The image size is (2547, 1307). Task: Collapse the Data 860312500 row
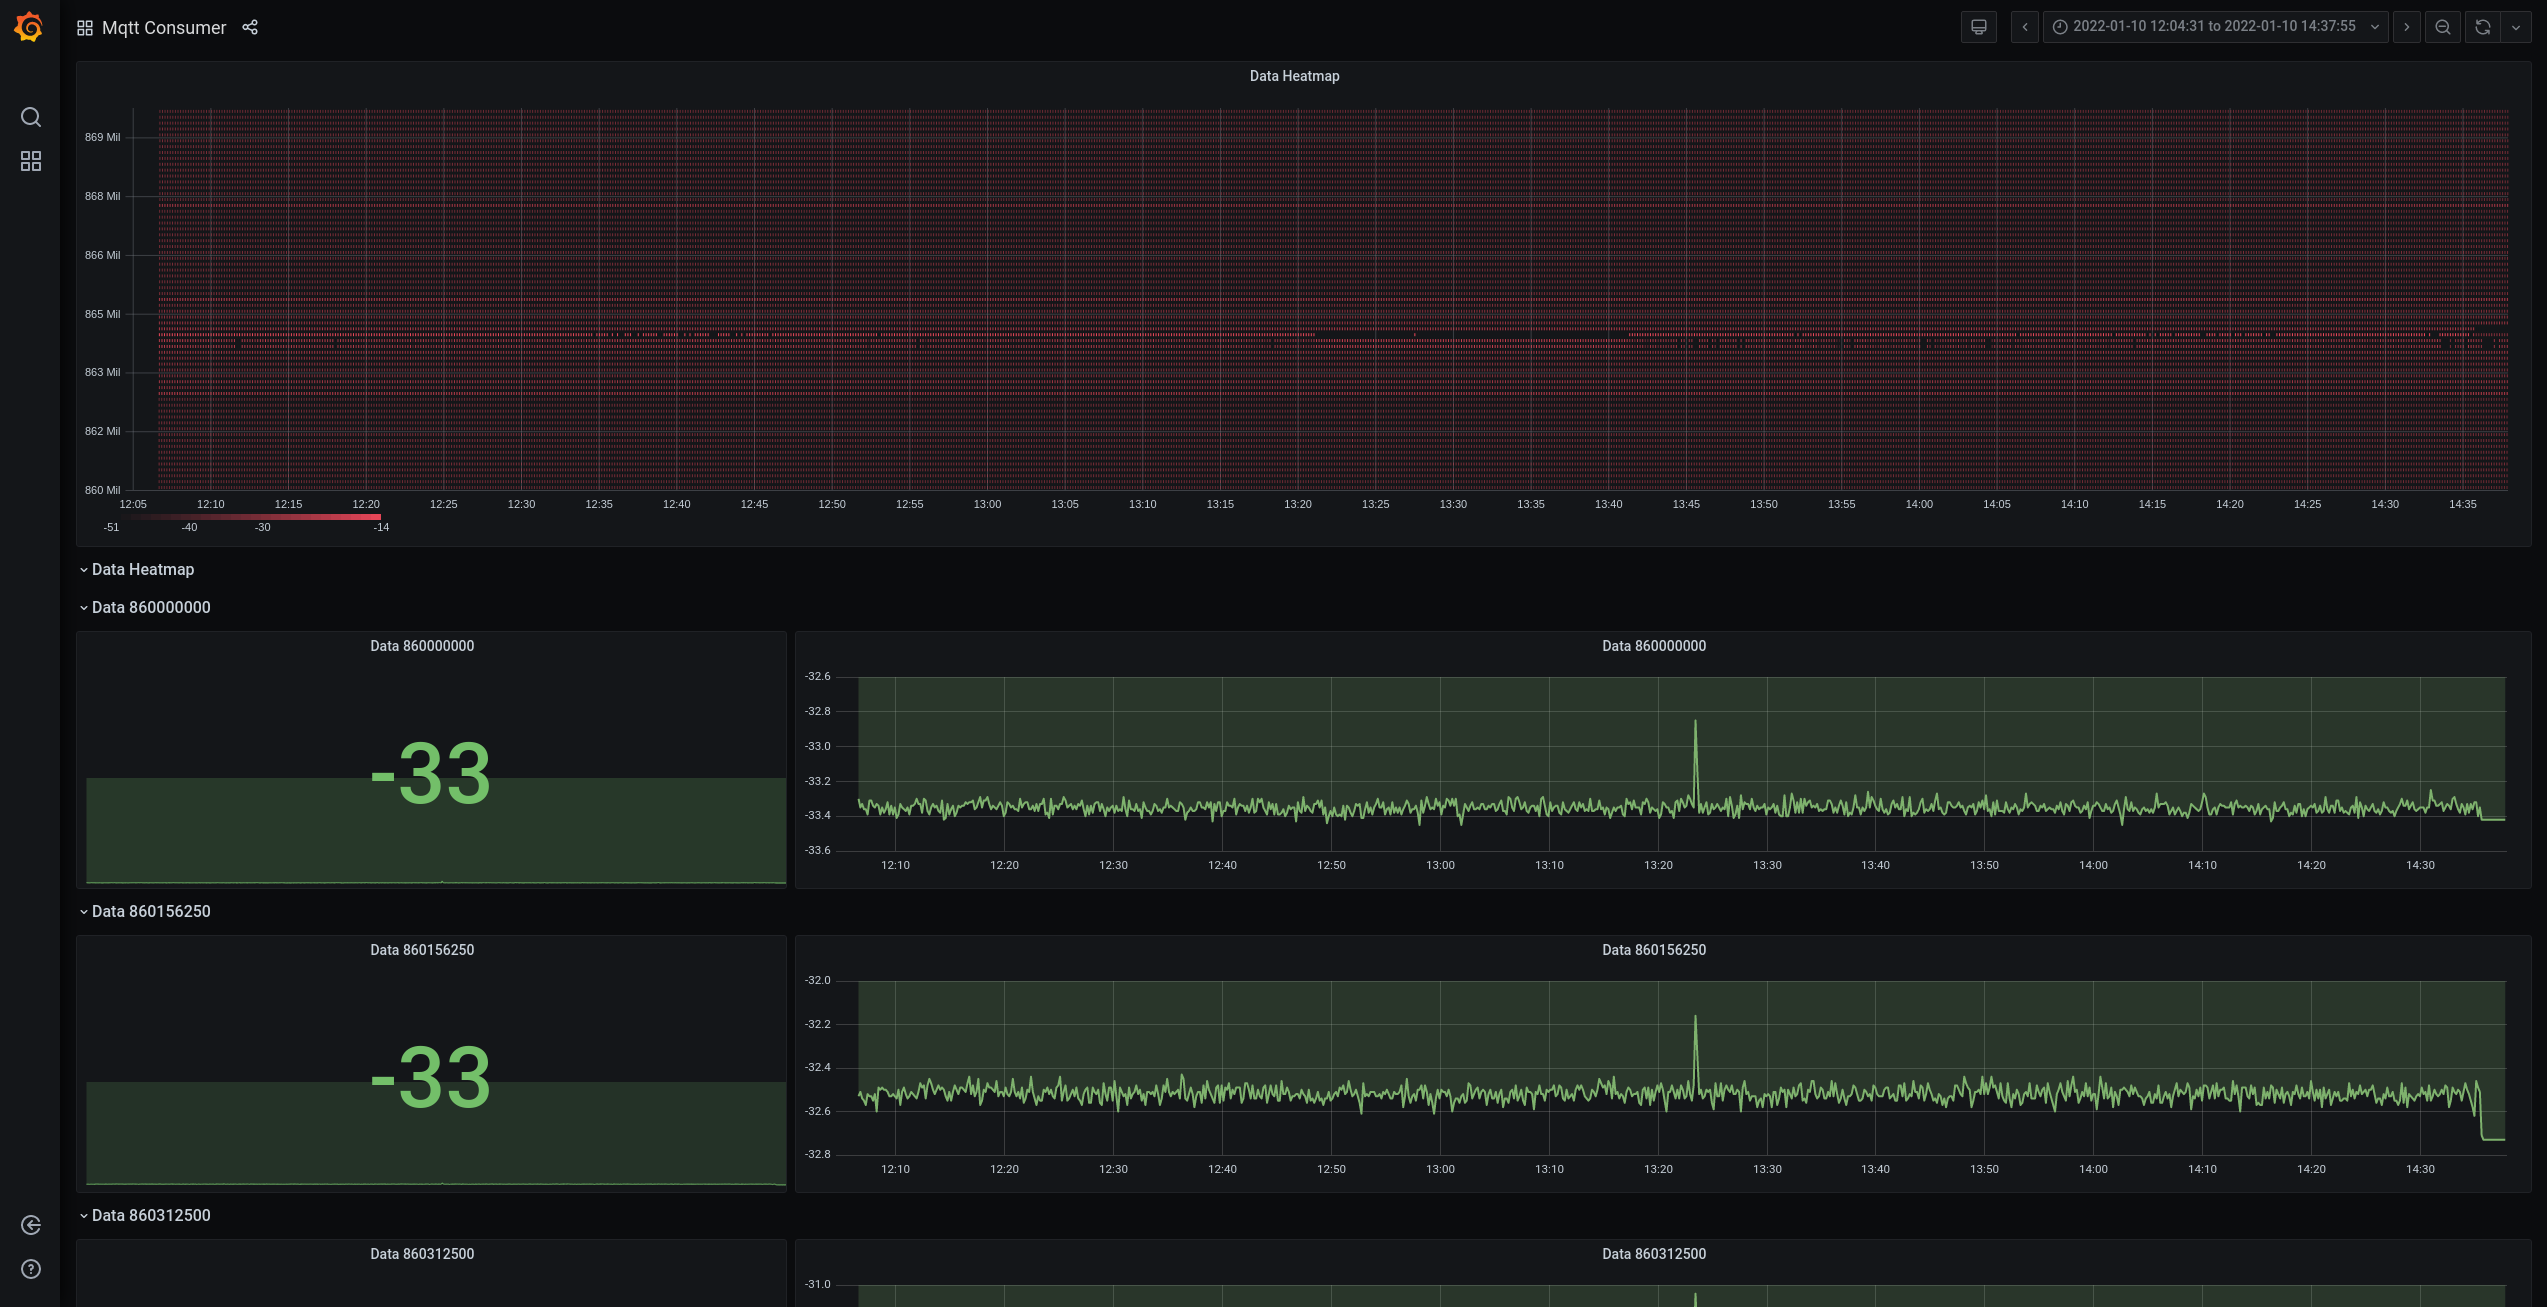tap(150, 1215)
